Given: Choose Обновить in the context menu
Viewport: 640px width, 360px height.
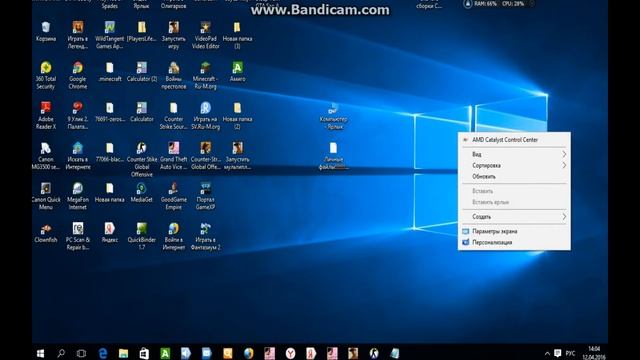Looking at the screenshot, I should [x=514, y=176].
